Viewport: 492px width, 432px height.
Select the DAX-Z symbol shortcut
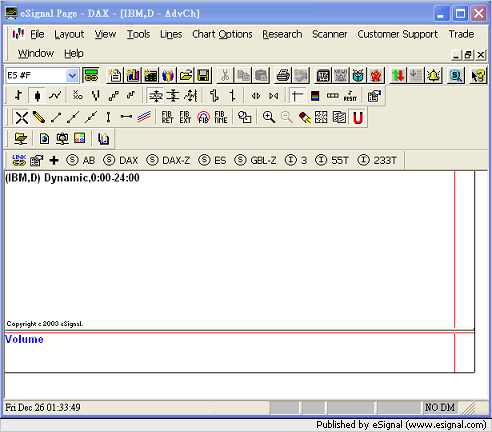click(168, 160)
